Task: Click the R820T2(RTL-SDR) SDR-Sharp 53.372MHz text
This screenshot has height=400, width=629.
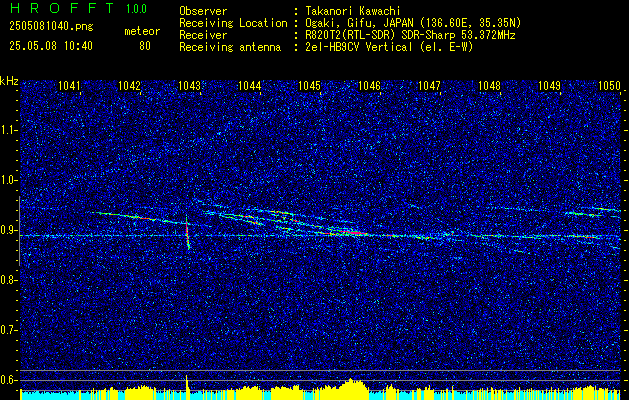Action: (409, 35)
